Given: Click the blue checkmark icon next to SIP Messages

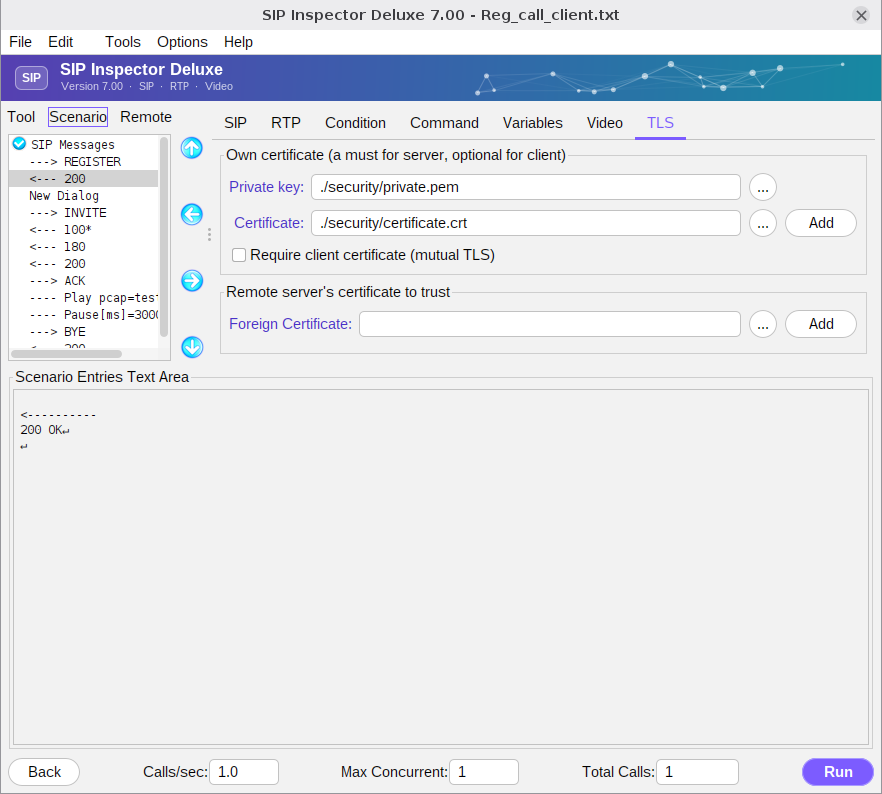Looking at the screenshot, I should click(19, 144).
